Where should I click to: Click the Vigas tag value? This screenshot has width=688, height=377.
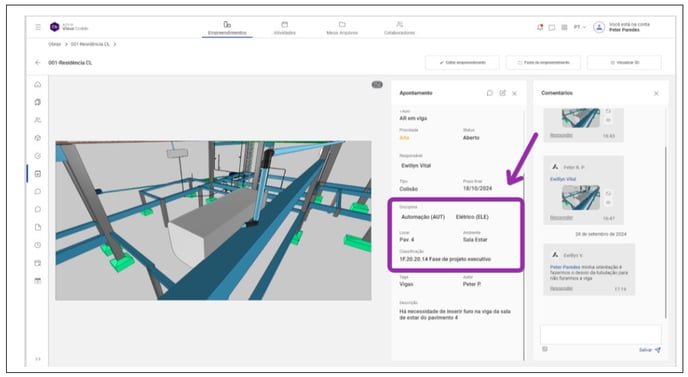406,284
